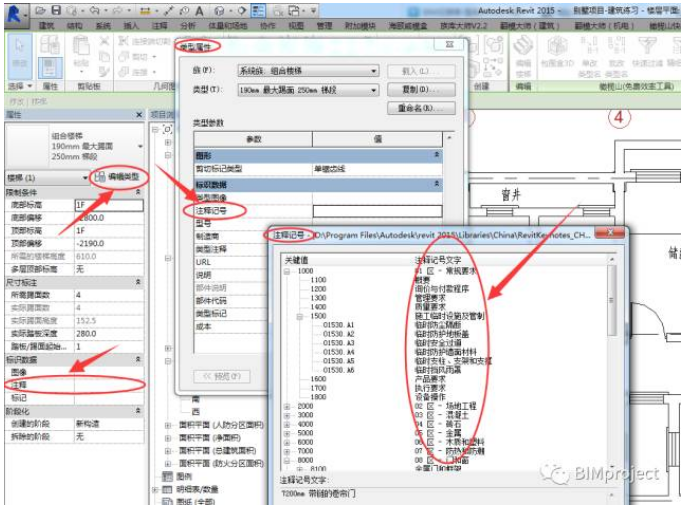
Task: Click the Schedules/Quantities icon in project browser
Action: click(x=167, y=489)
